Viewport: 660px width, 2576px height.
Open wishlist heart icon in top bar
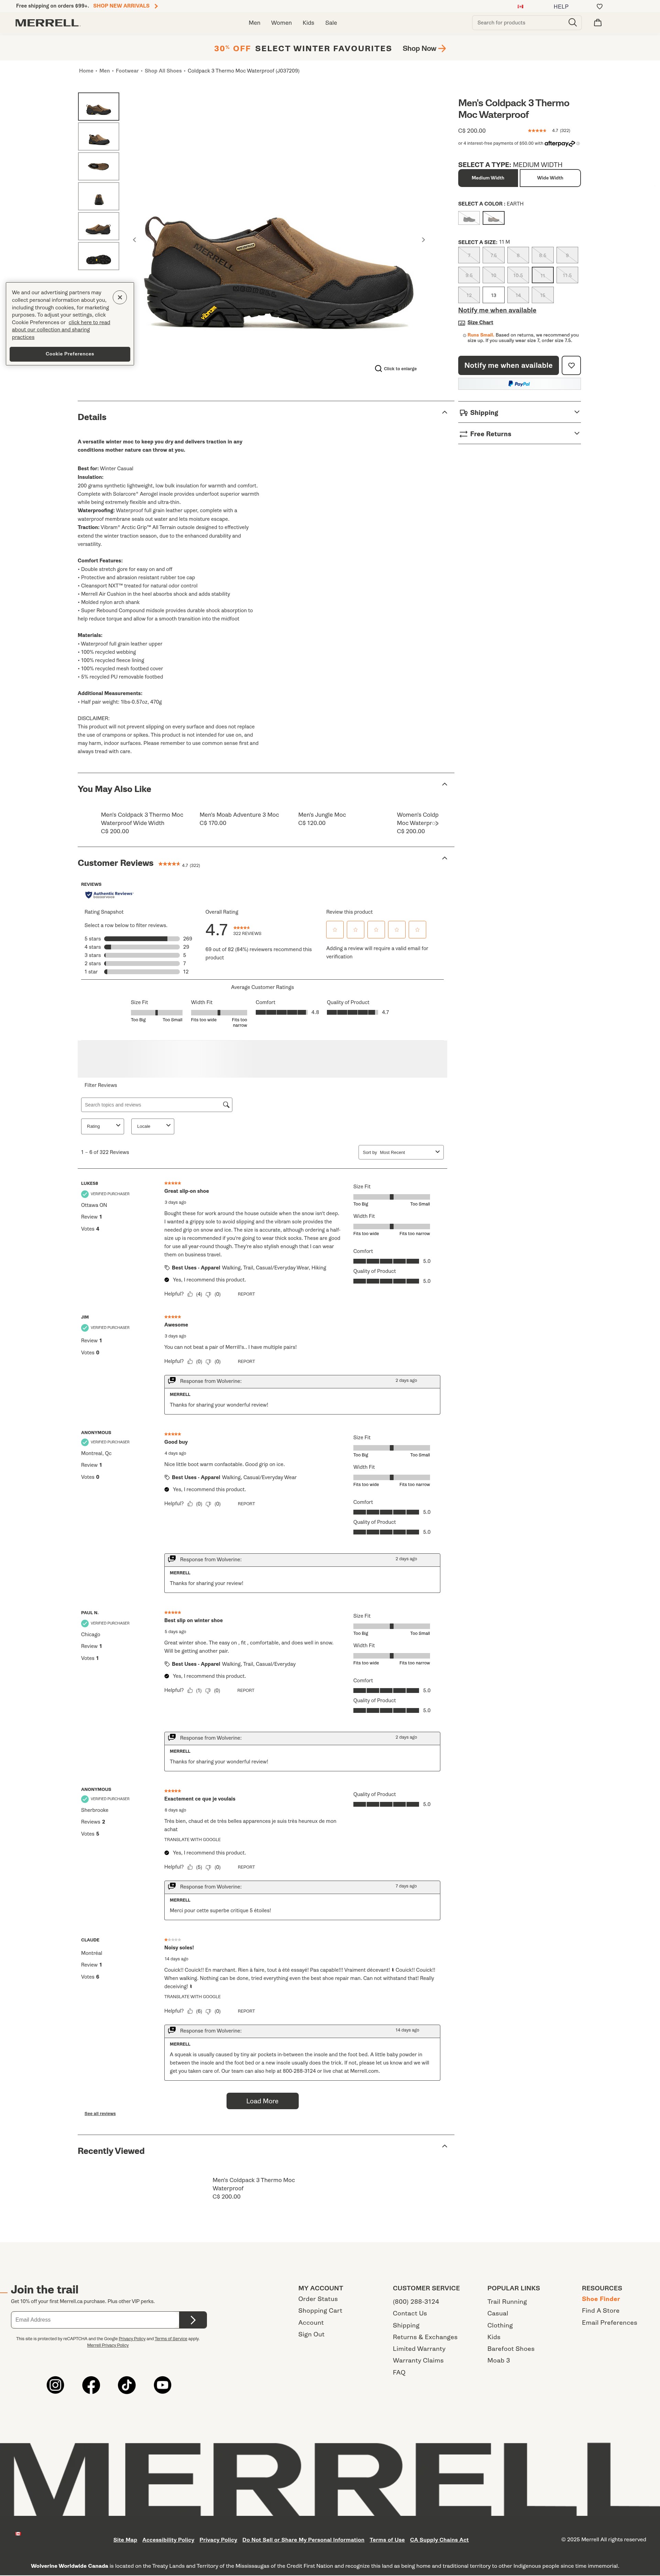click(599, 6)
